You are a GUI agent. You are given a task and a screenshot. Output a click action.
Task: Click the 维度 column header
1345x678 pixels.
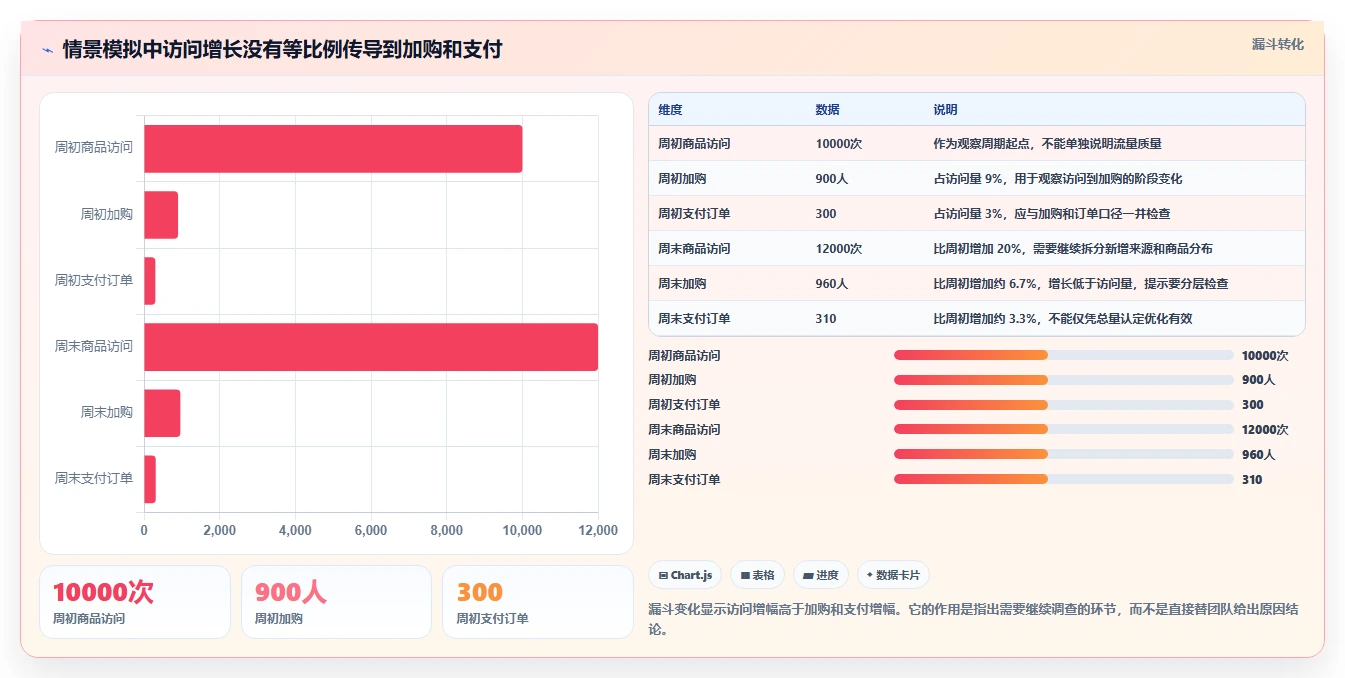[670, 110]
